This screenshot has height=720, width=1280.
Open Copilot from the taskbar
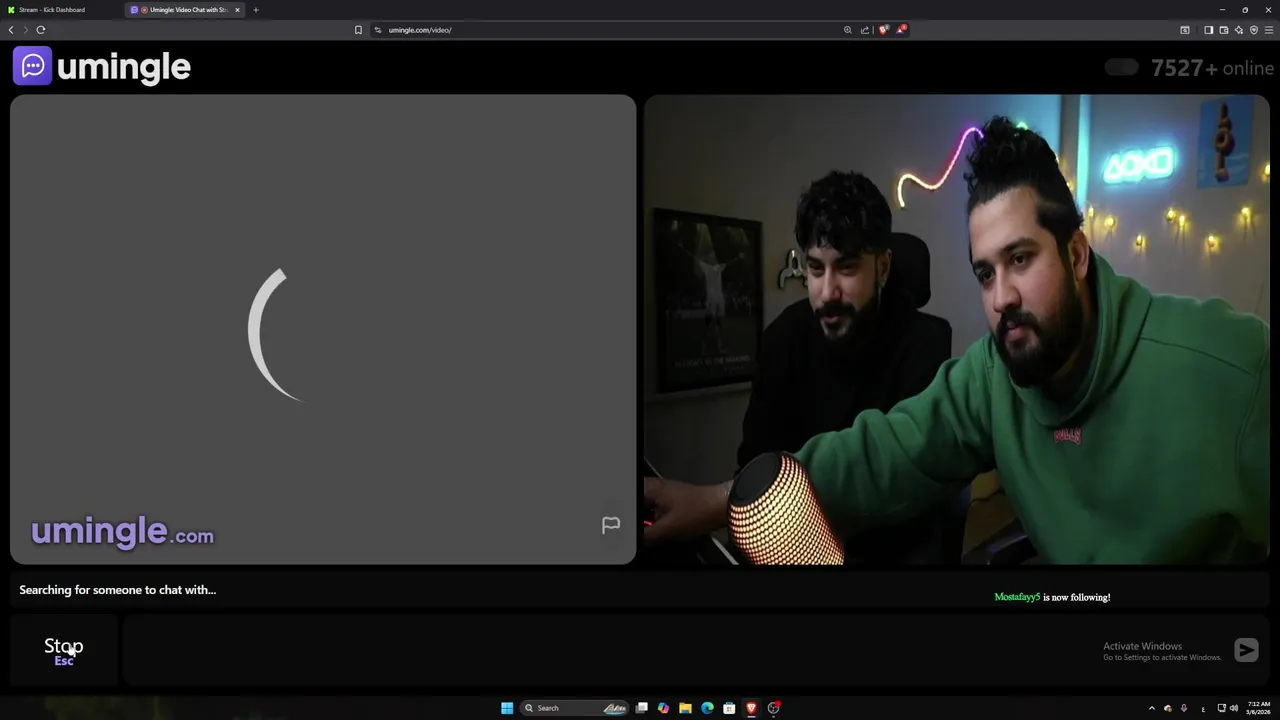(x=663, y=708)
